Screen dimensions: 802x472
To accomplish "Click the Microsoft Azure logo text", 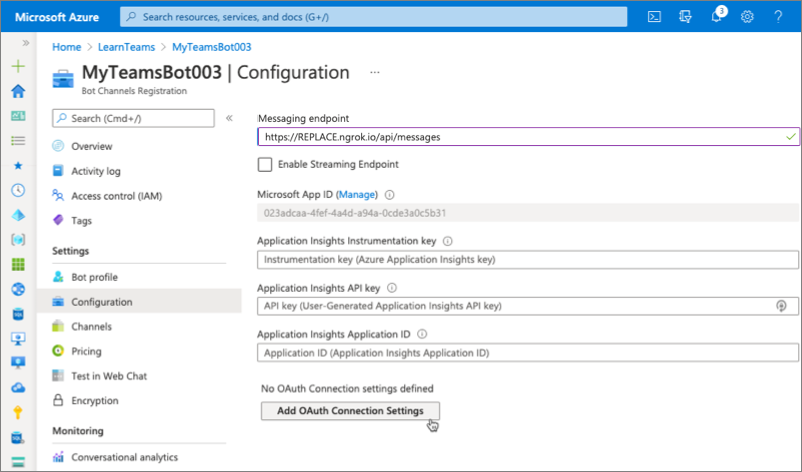I will click(x=57, y=17).
